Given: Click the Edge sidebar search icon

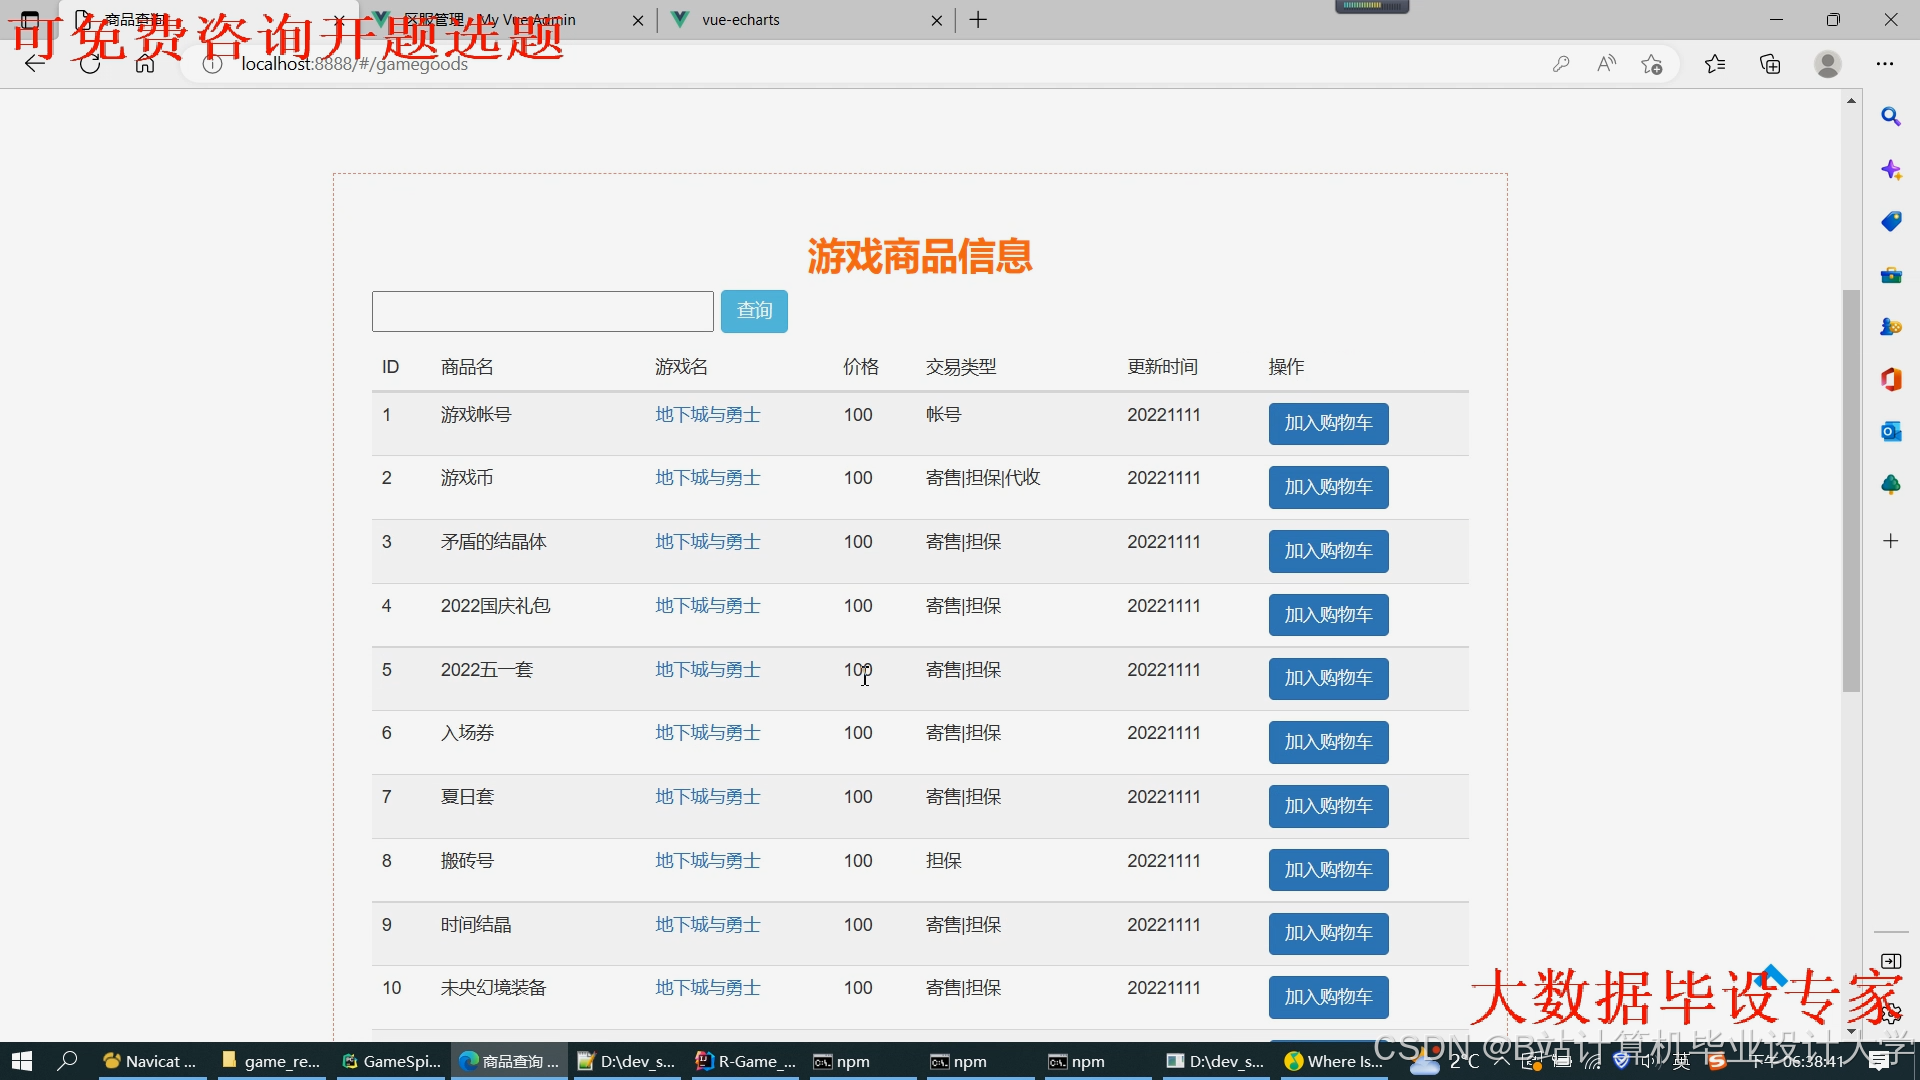Looking at the screenshot, I should click(x=1890, y=117).
